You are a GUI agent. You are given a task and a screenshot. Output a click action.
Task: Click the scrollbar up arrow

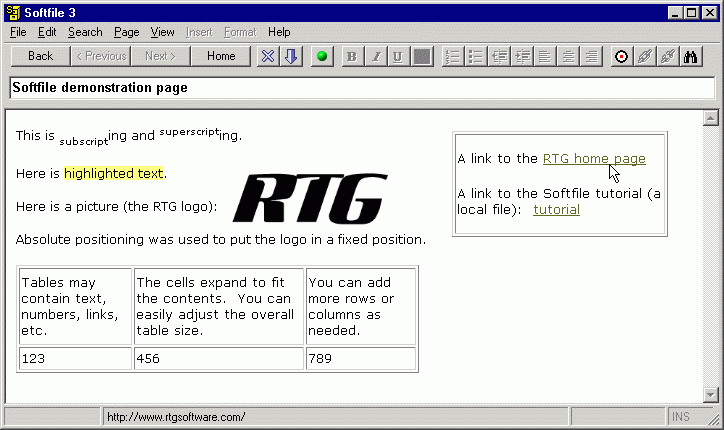(711, 118)
